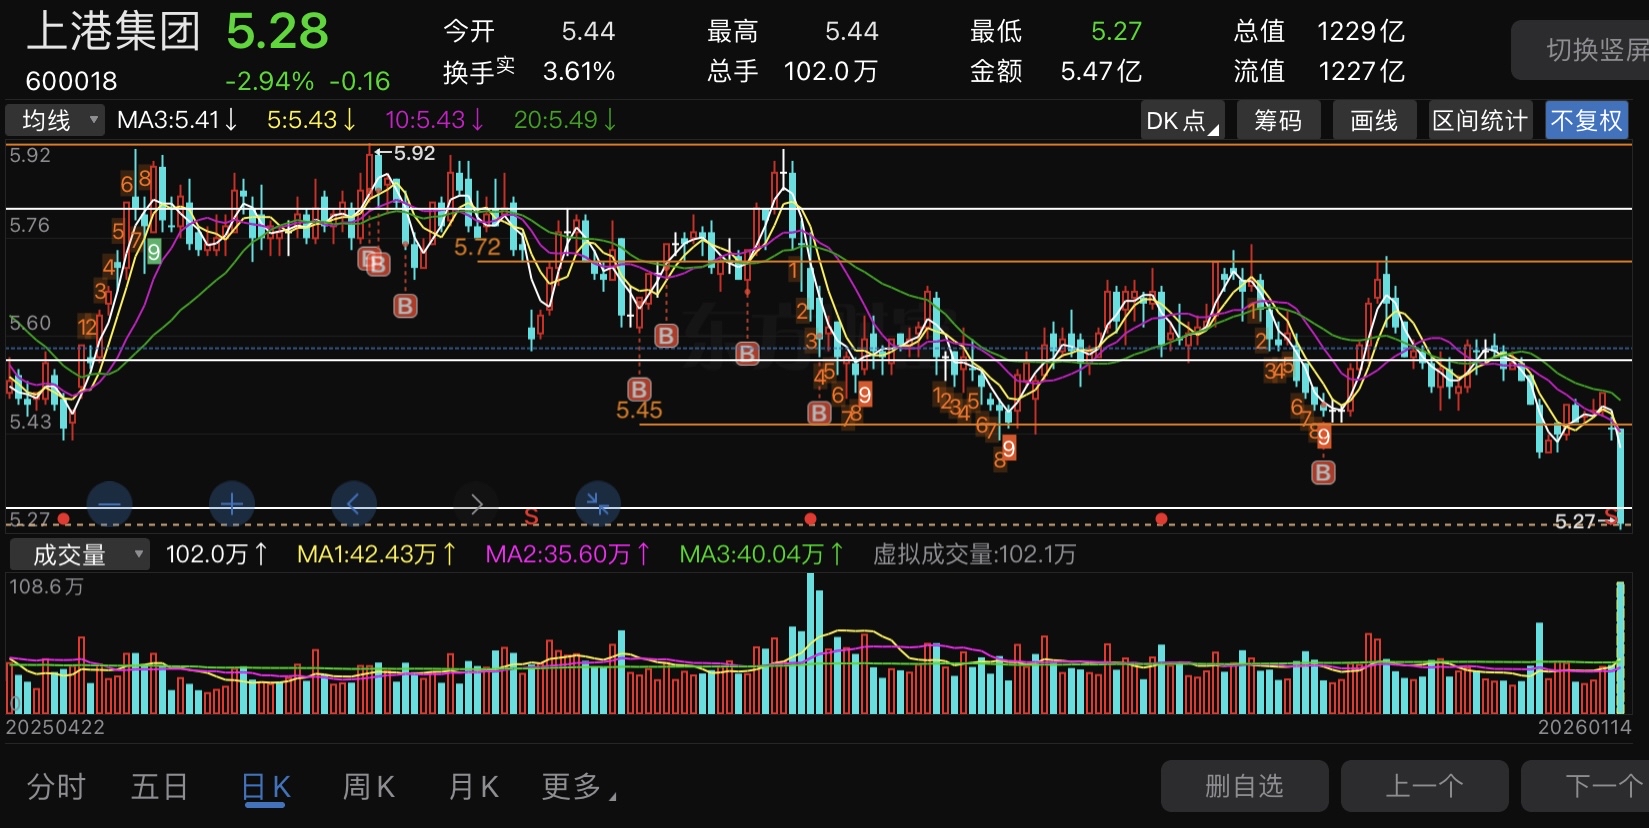This screenshot has height=828, width=1649.
Task: Tap the MA3:5.41 moving average label
Action: [177, 120]
